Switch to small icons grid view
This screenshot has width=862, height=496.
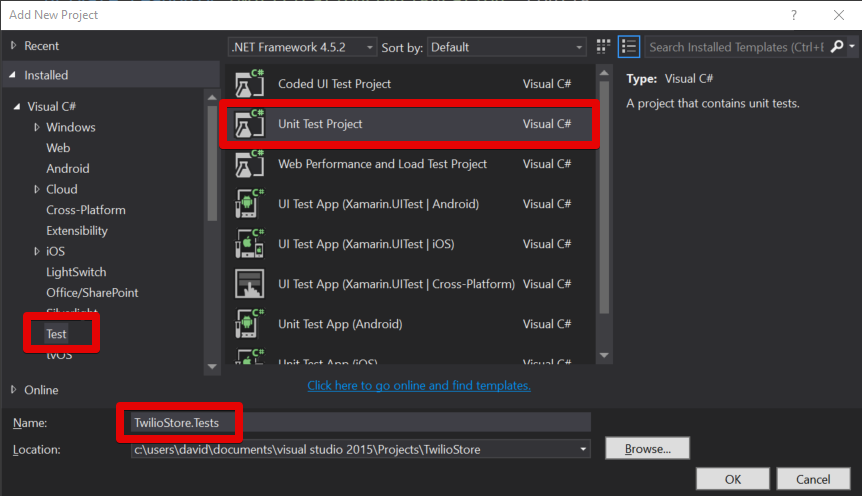pyautogui.click(x=603, y=47)
